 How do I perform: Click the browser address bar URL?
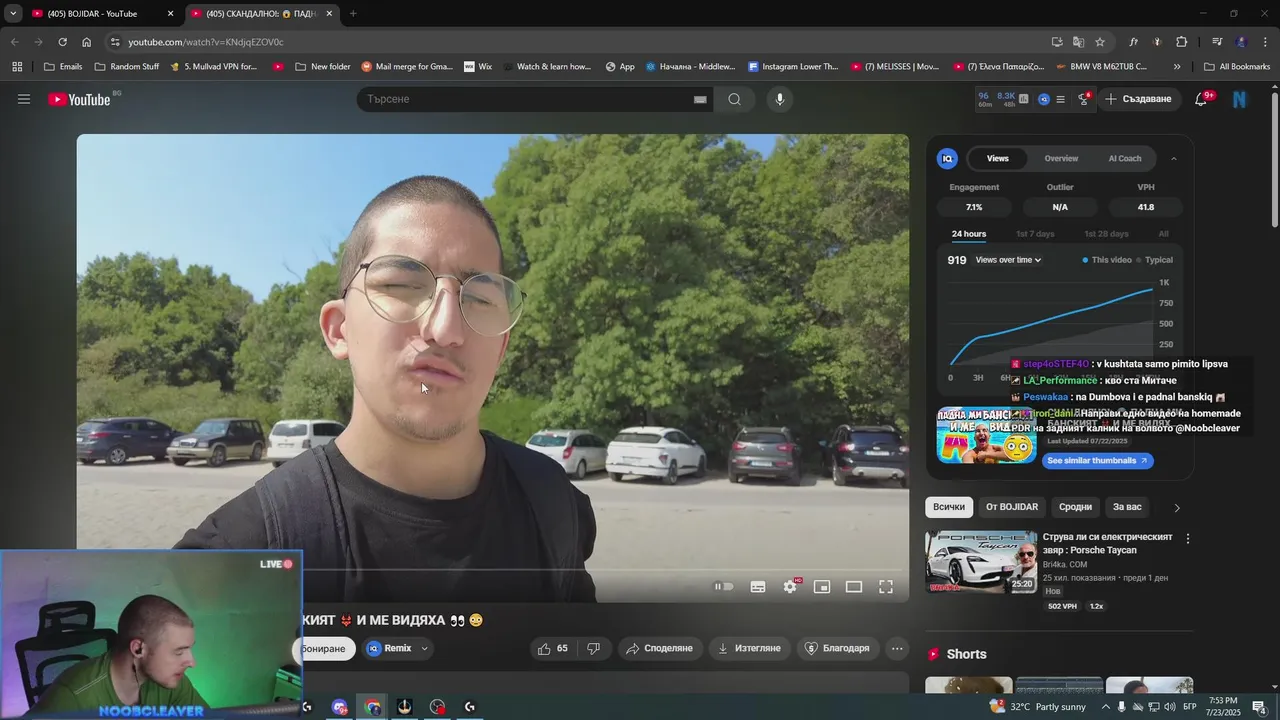coord(206,42)
